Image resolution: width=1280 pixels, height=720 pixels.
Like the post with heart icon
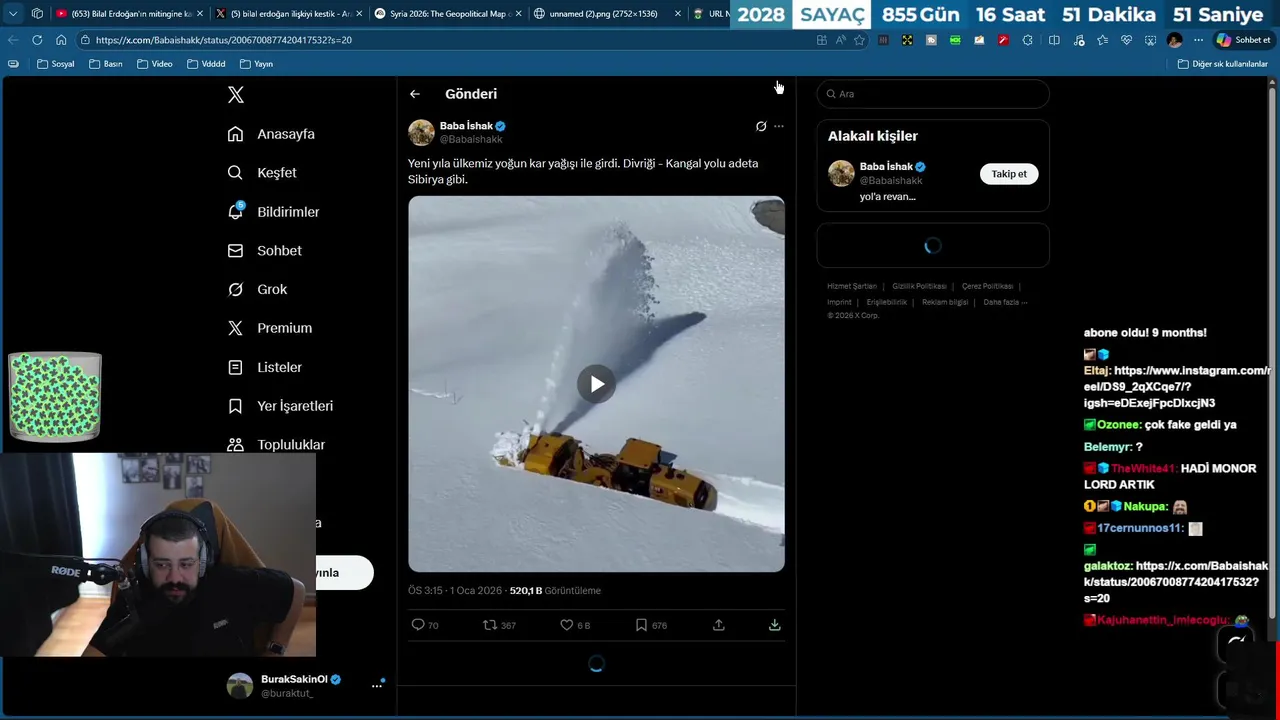tap(575, 625)
